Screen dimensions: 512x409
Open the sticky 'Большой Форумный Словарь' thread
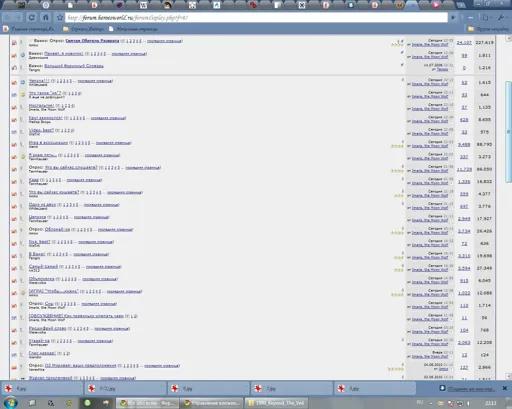click(x=74, y=66)
